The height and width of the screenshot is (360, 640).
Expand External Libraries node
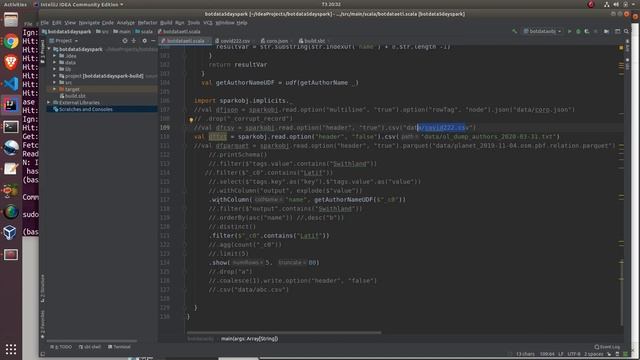tap(49, 102)
